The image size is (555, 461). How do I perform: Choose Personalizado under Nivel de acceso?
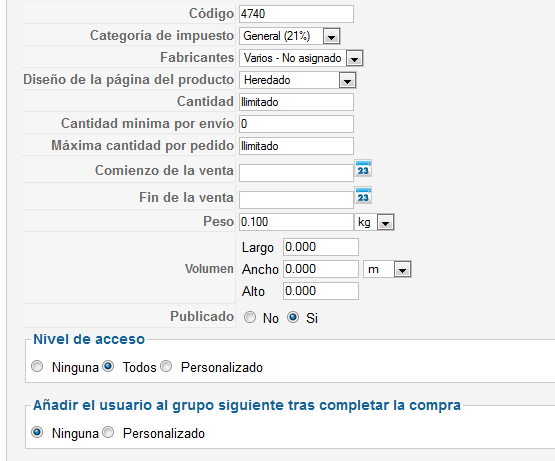coord(166,366)
